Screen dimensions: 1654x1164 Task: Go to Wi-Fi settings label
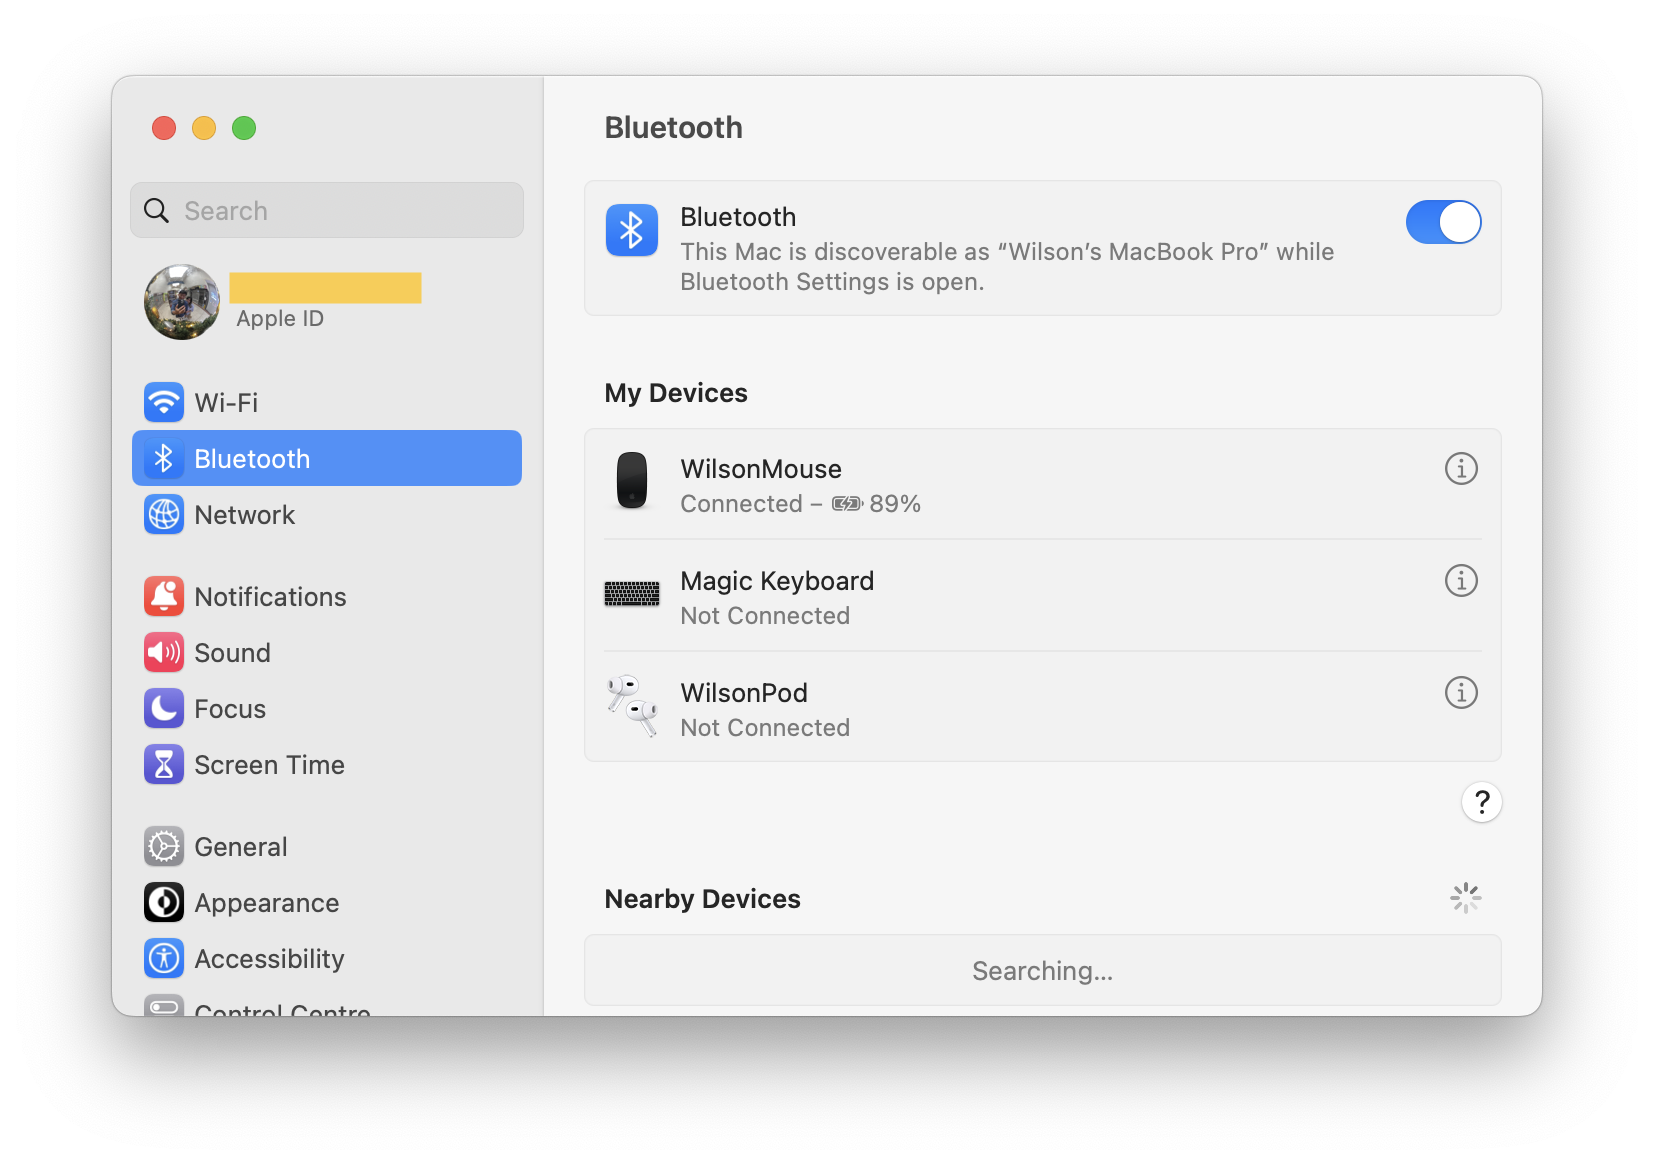pos(226,403)
